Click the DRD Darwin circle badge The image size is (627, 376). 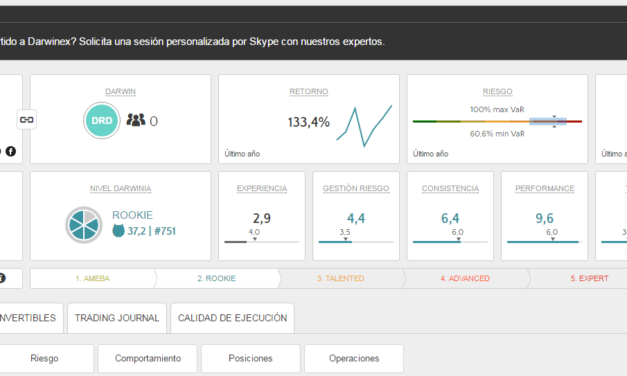(102, 120)
